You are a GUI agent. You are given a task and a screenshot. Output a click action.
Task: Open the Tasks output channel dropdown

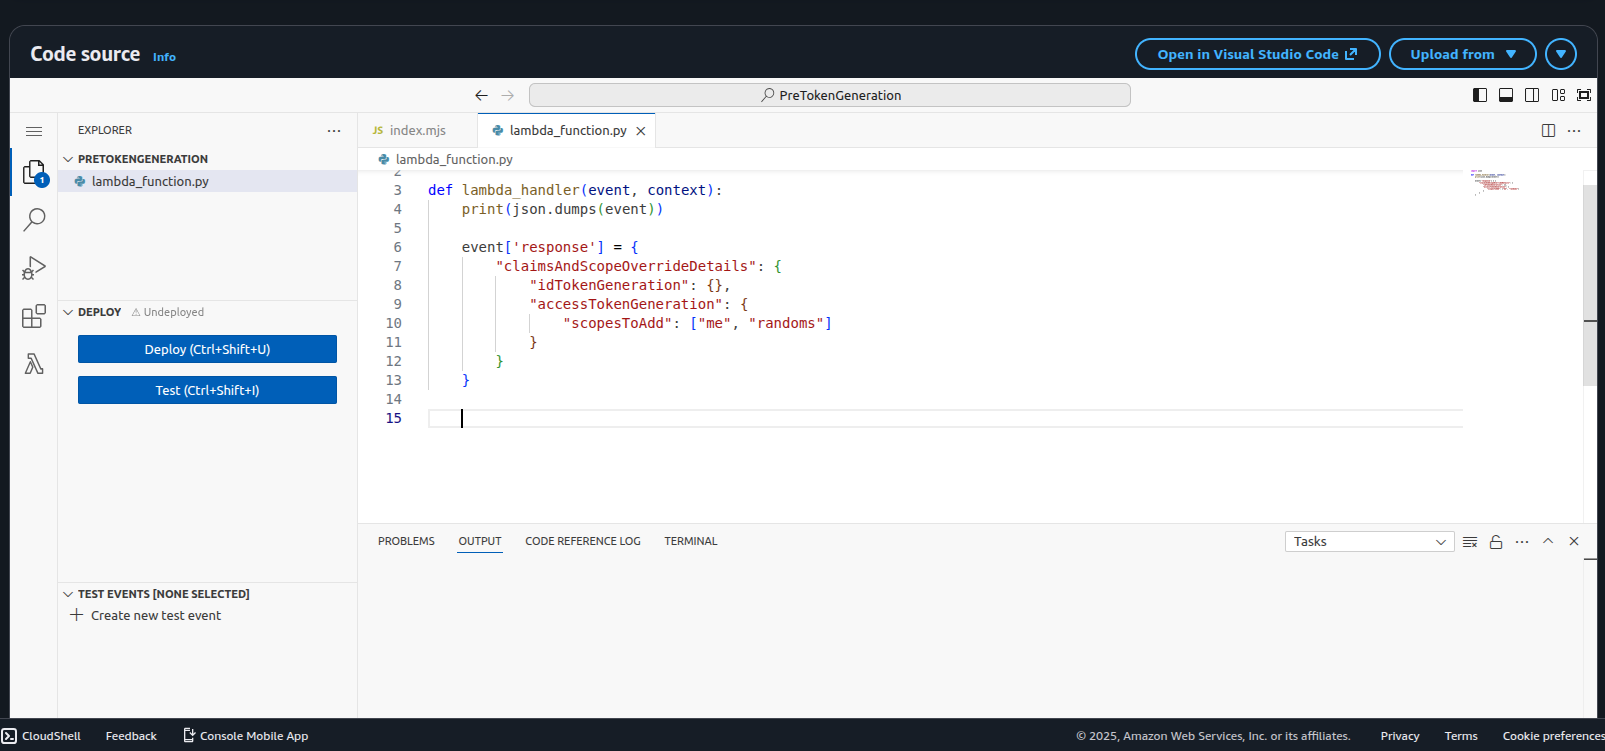coord(1368,542)
